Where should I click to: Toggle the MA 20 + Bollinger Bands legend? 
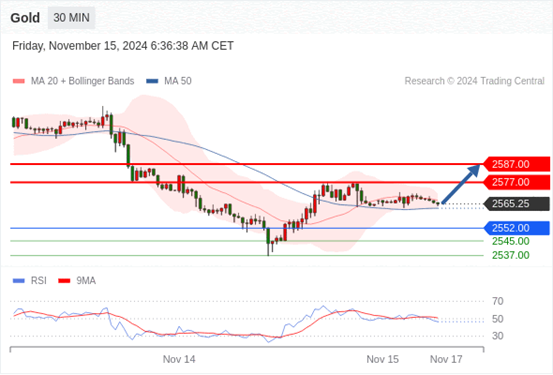click(x=73, y=81)
